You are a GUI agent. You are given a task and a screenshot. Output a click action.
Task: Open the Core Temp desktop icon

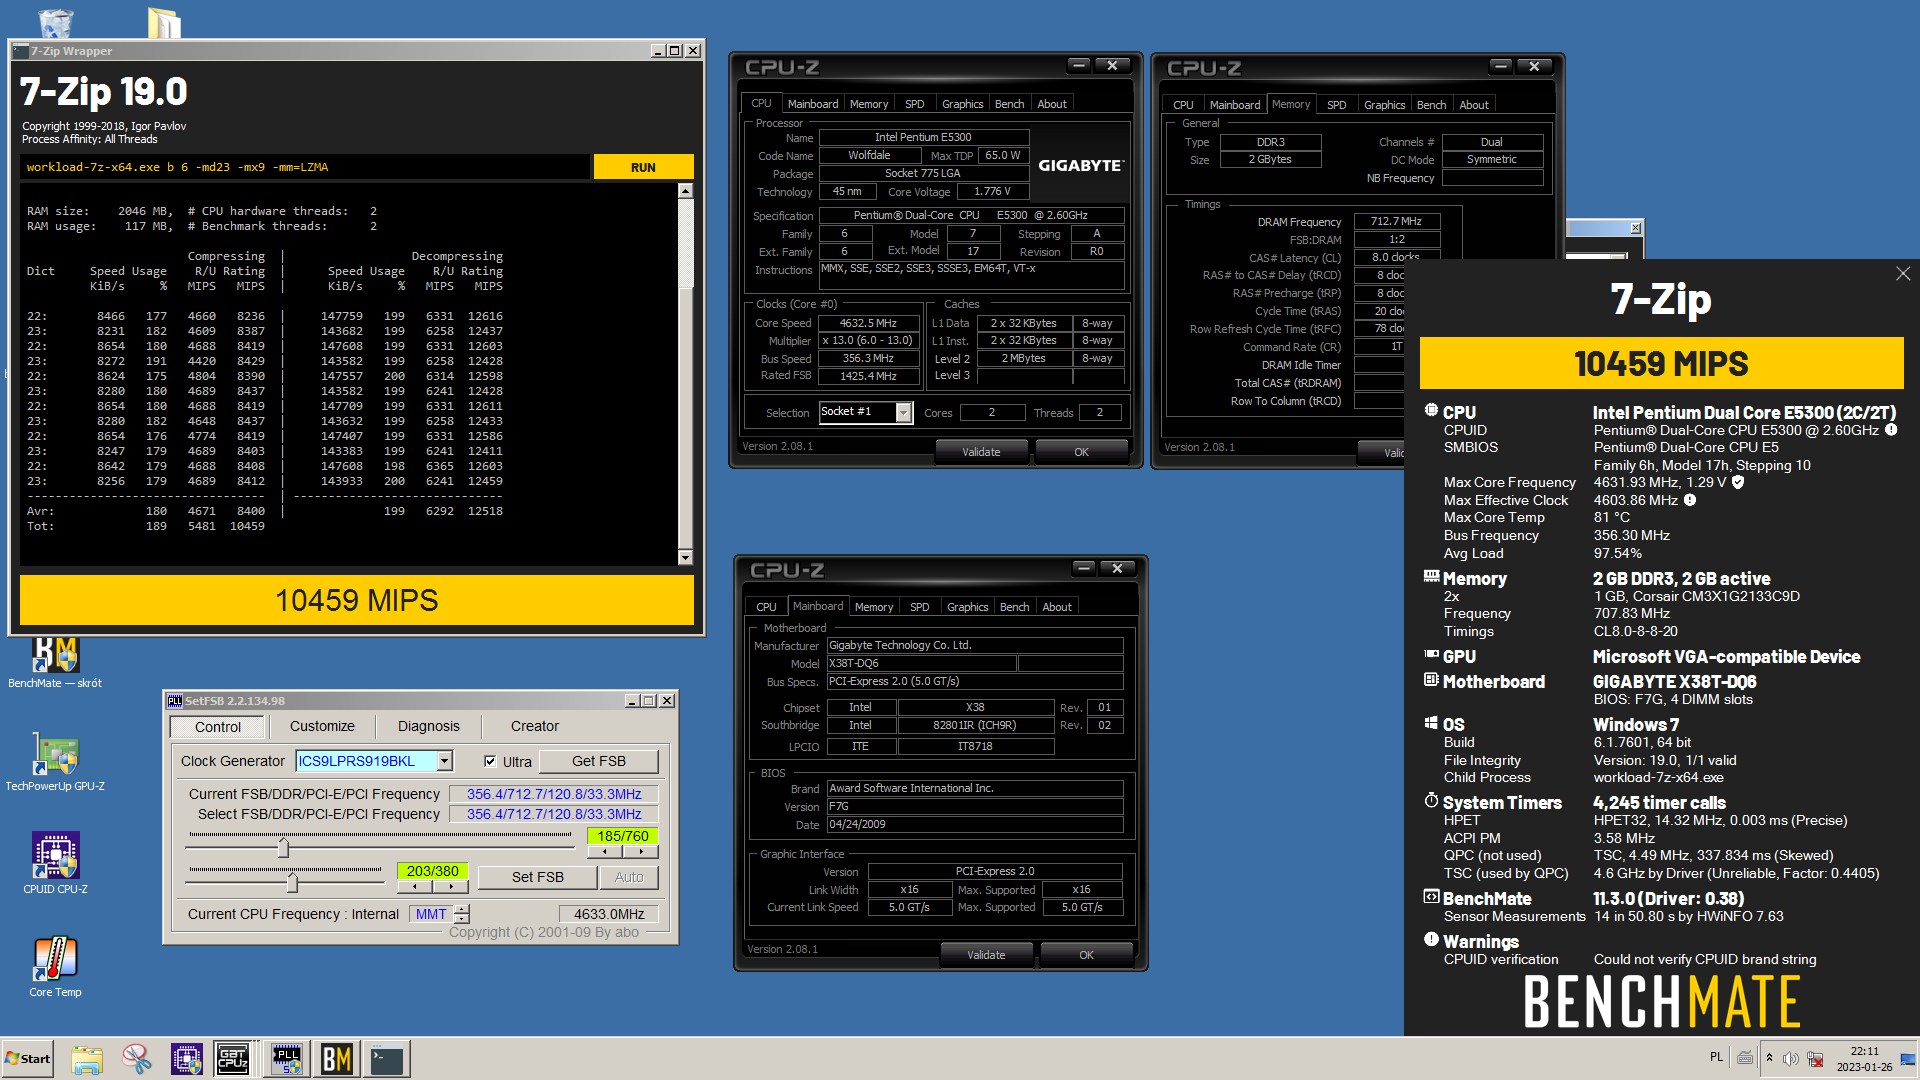pyautogui.click(x=55, y=966)
